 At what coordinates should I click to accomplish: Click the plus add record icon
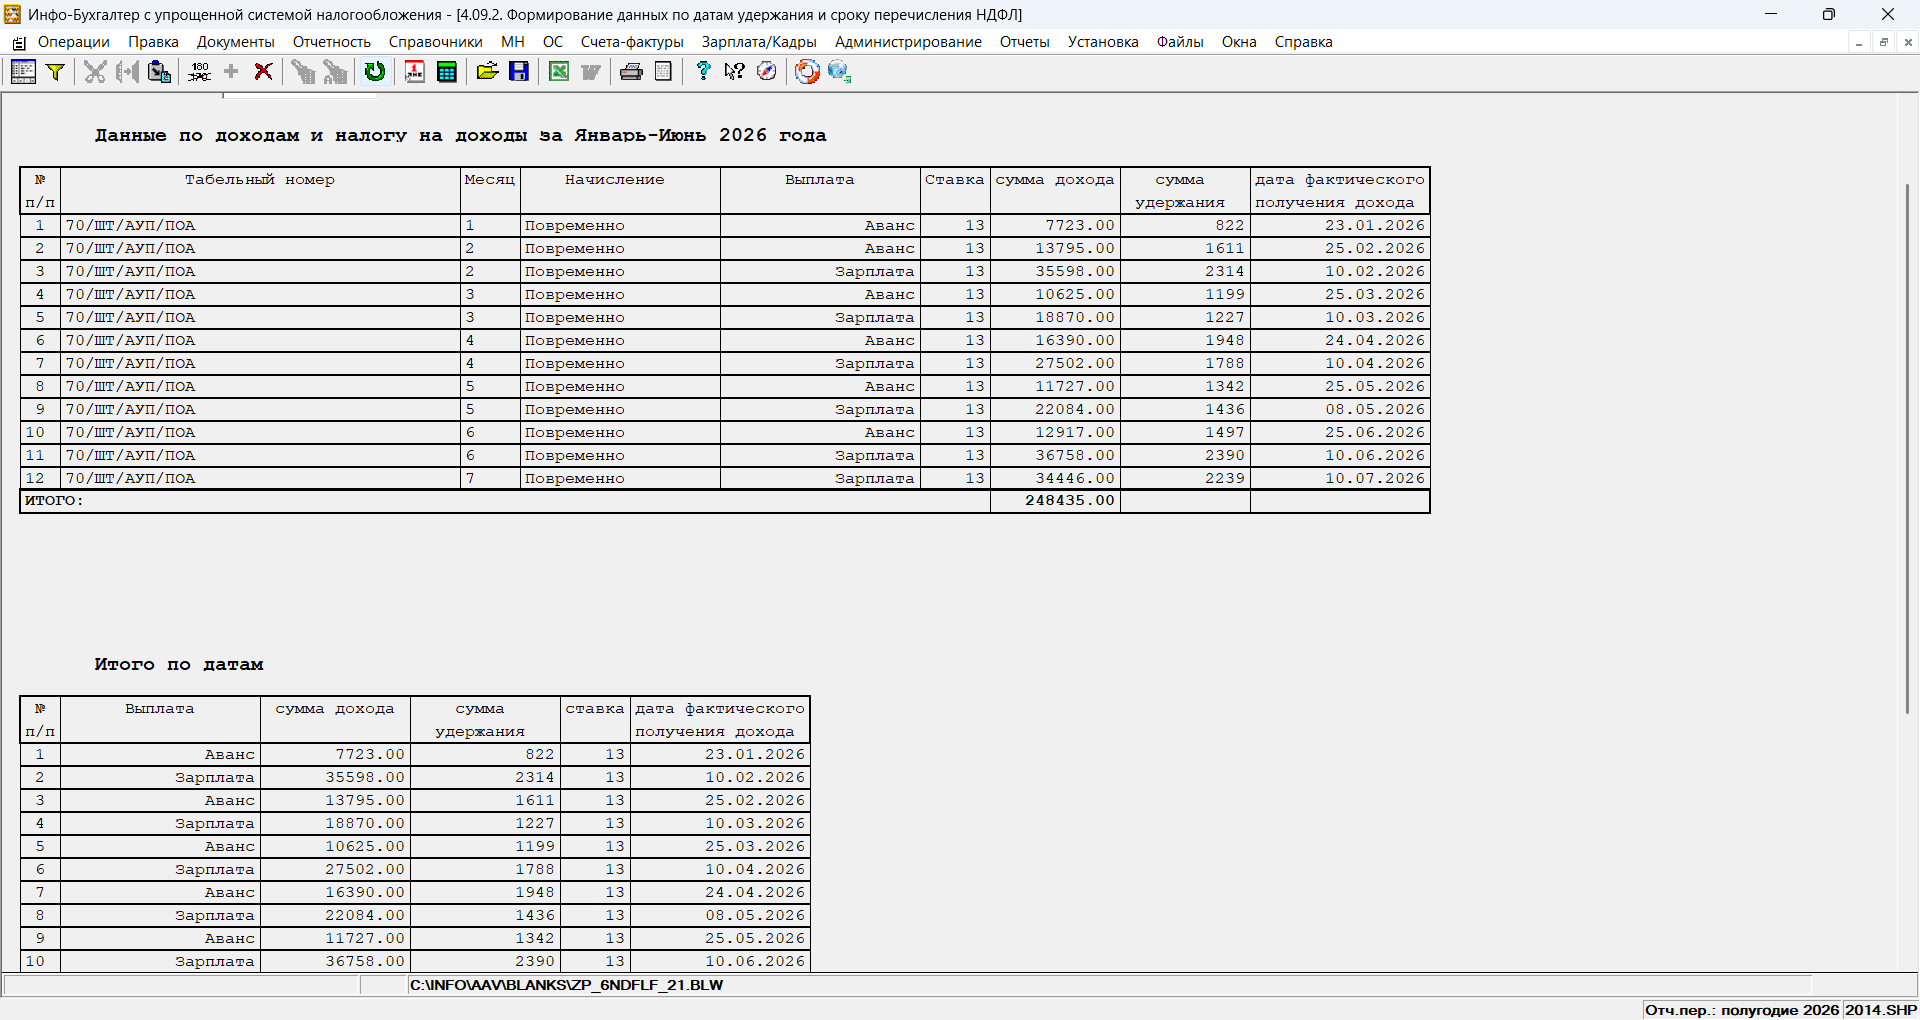pos(231,72)
